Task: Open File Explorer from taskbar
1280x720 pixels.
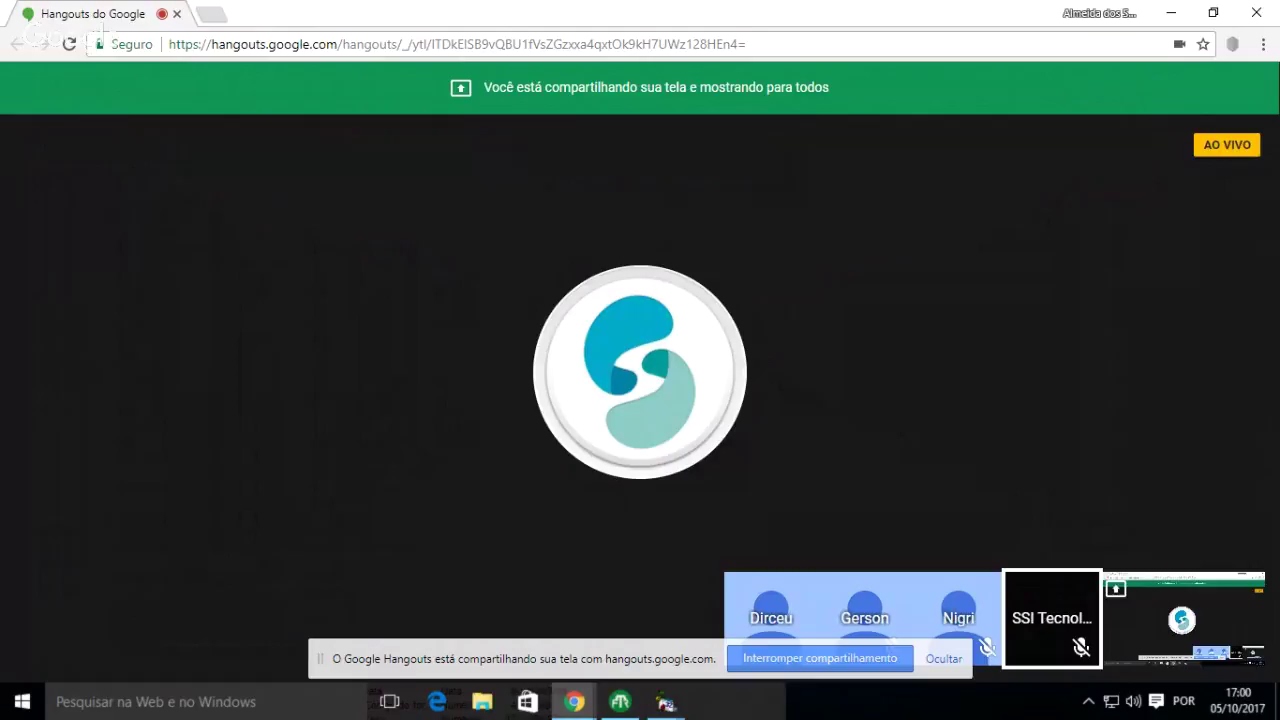Action: pos(482,702)
